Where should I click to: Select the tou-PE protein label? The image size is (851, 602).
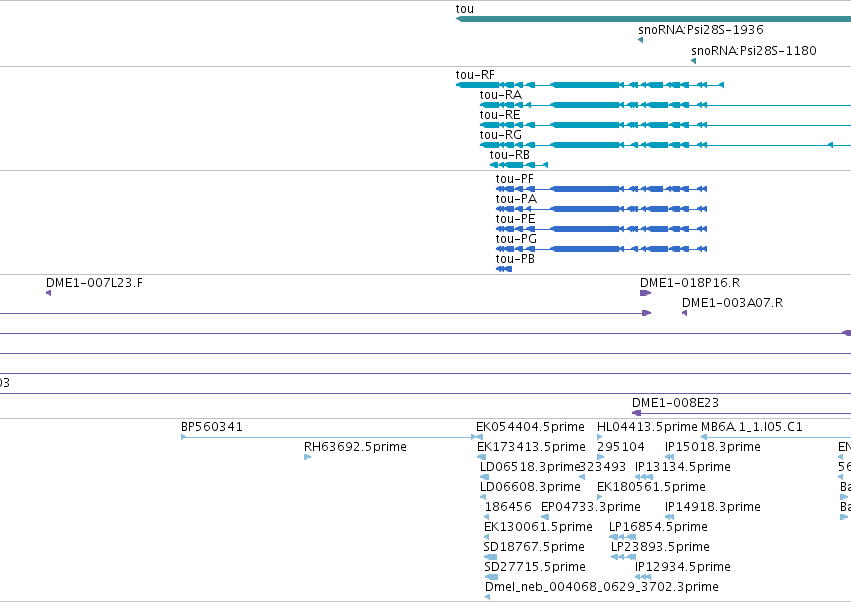pos(515,219)
